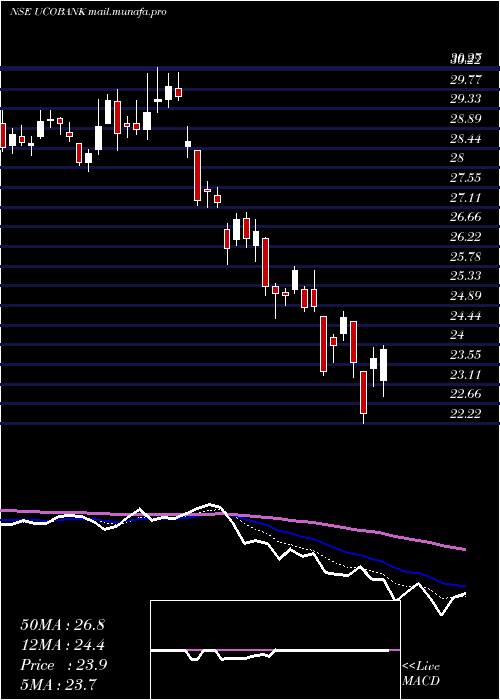Select the 23.11 price axis label
500x700 pixels.
click(x=466, y=375)
